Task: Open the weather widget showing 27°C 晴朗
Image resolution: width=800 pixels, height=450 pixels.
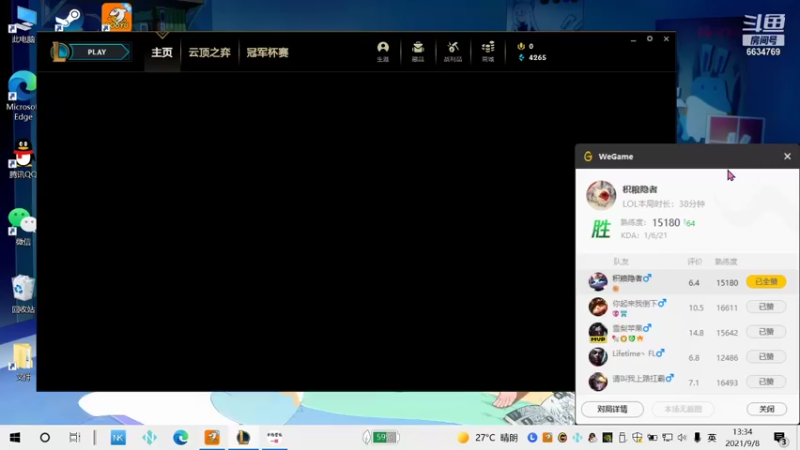Action: point(487,437)
